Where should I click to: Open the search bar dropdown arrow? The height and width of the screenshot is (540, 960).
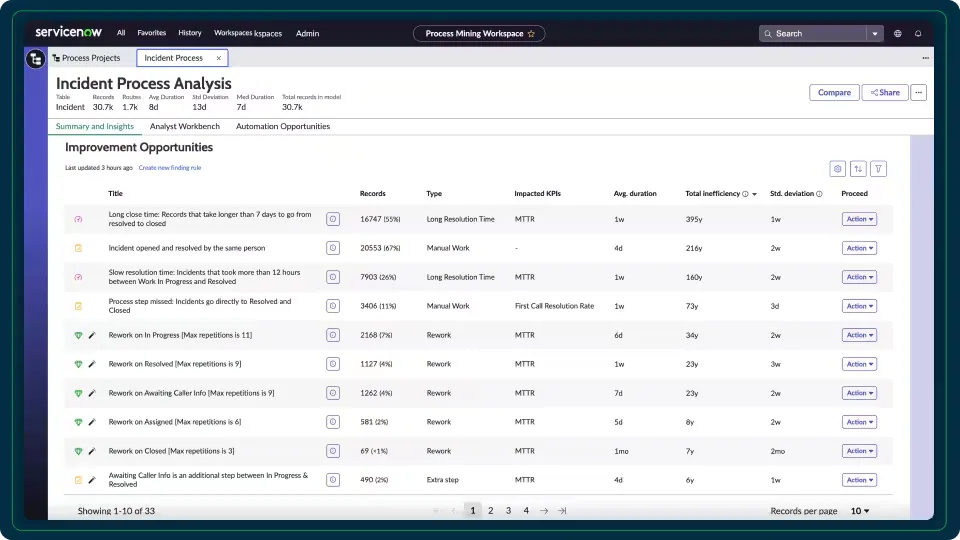(875, 33)
